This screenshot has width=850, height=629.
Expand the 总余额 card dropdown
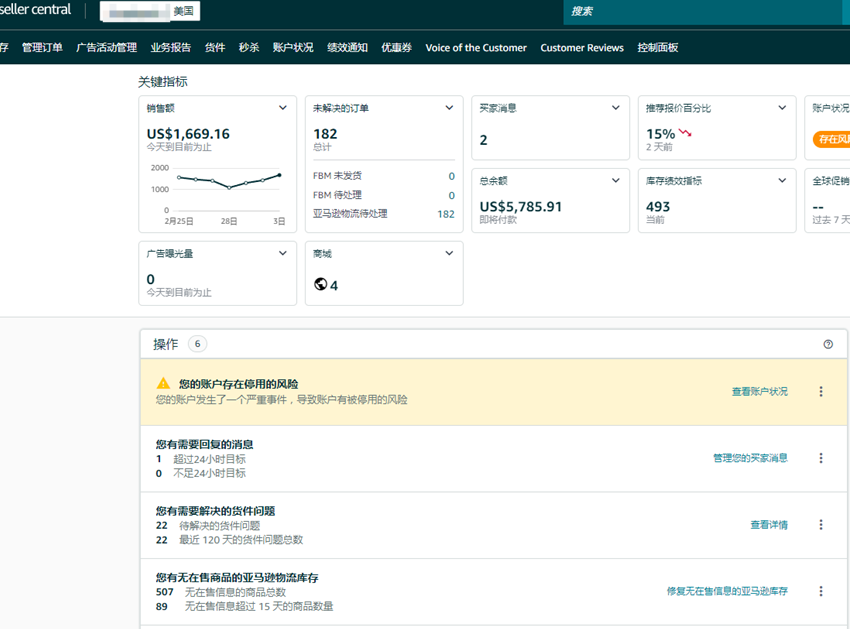(x=615, y=181)
